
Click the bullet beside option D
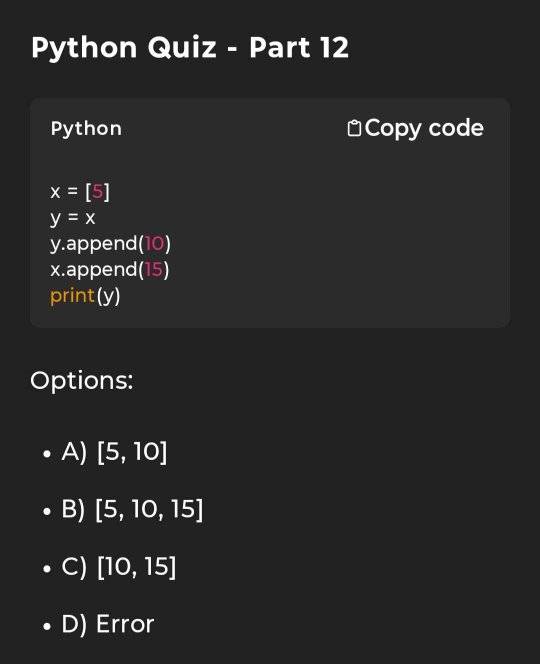point(47,626)
